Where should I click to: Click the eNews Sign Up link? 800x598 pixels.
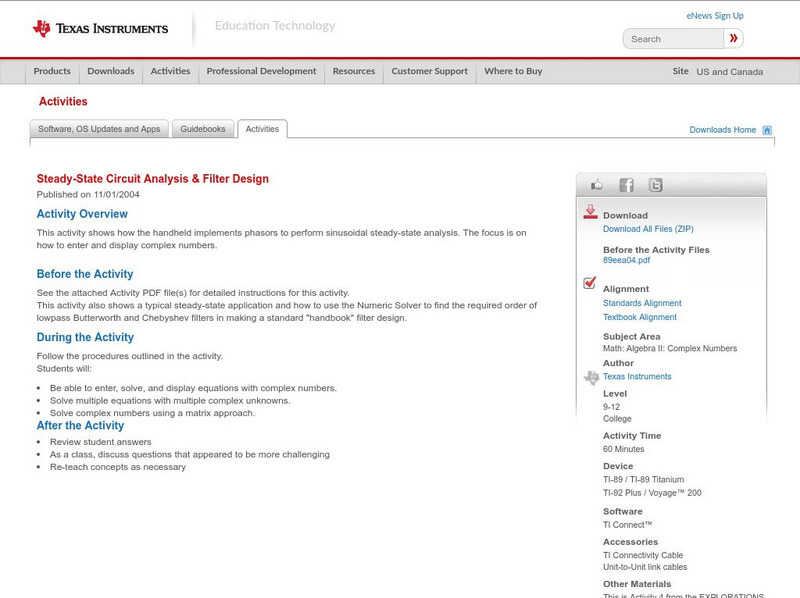pos(715,16)
